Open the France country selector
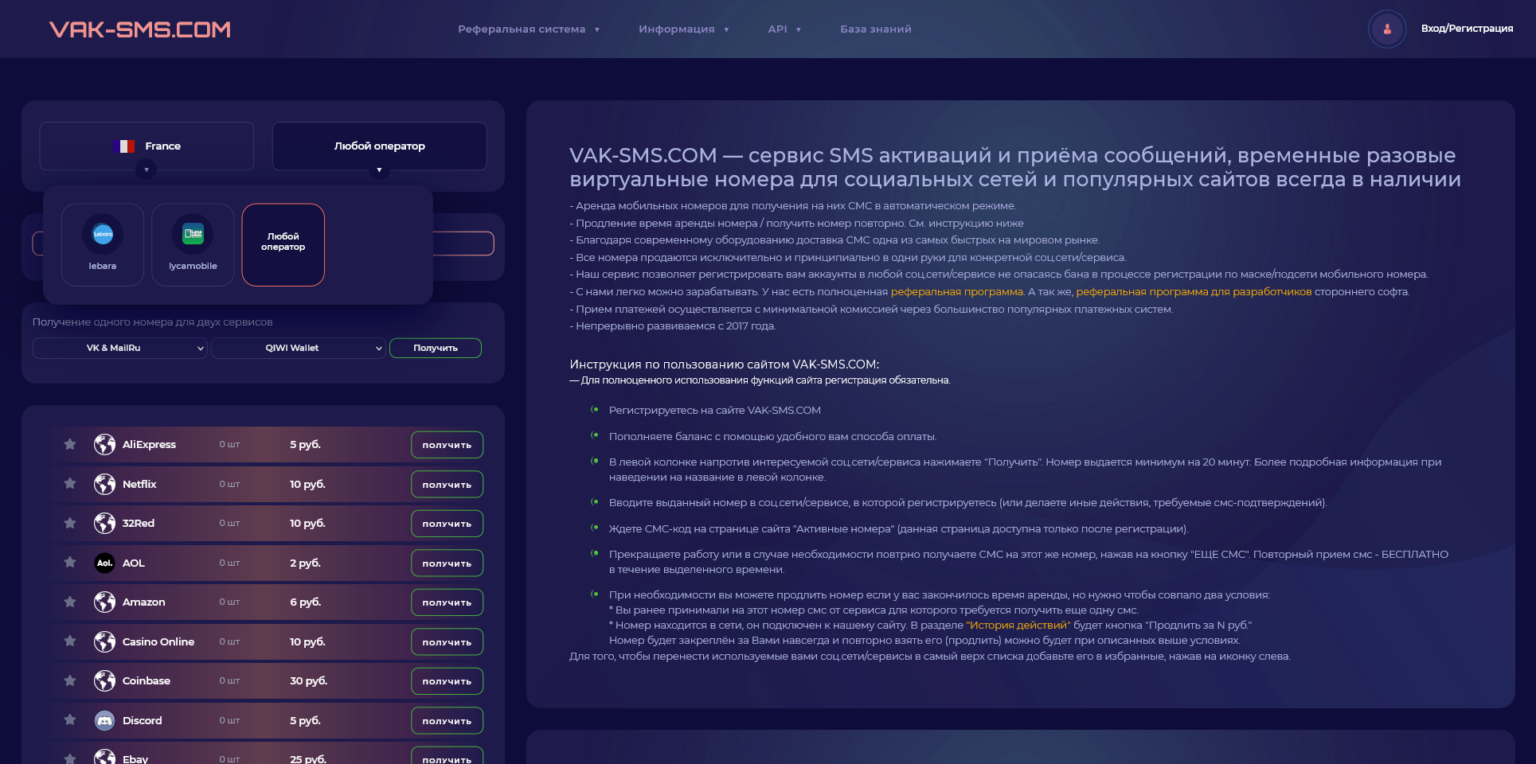 pyautogui.click(x=146, y=146)
